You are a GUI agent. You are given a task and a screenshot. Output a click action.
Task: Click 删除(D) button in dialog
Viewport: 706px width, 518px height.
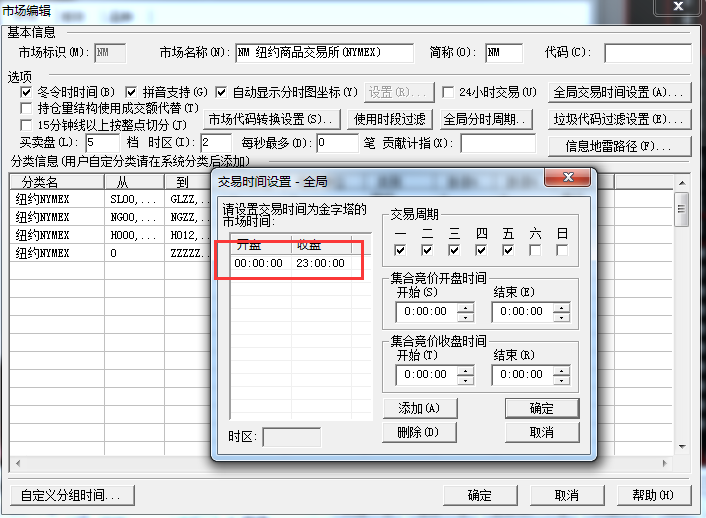(419, 432)
